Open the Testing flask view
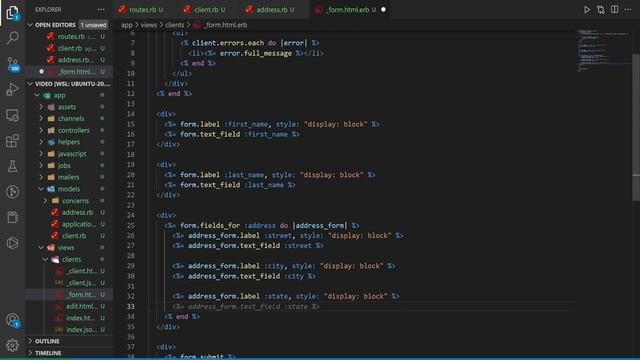Image resolution: width=640 pixels, height=360 pixels. (x=12, y=166)
